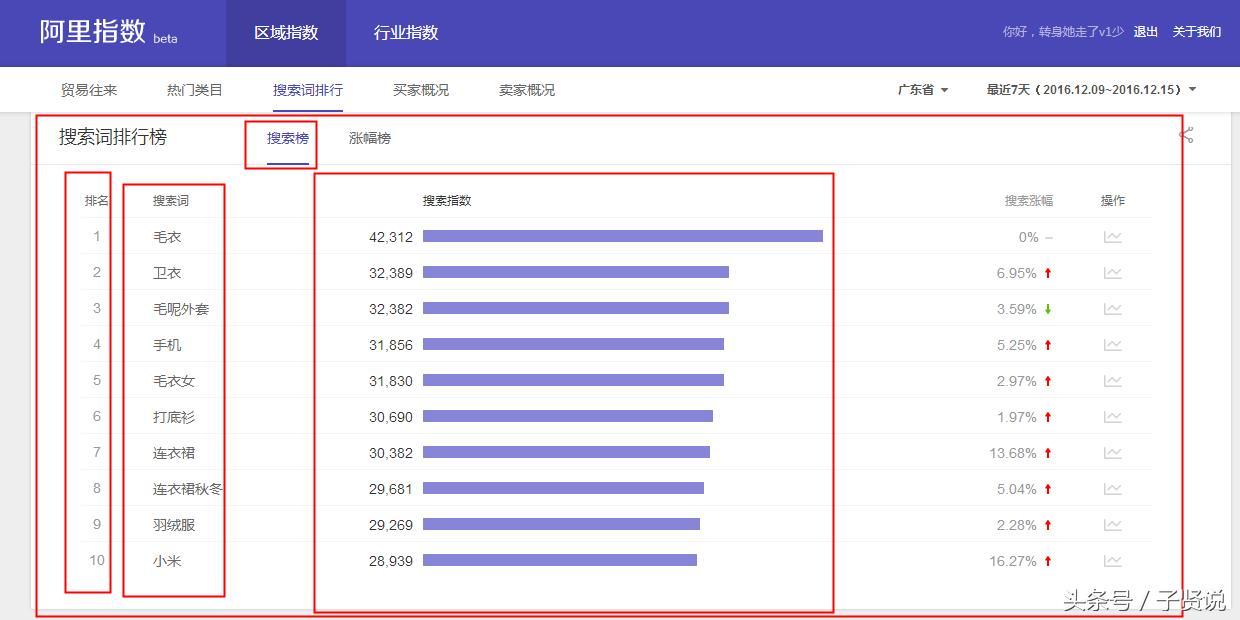This screenshot has width=1240, height=620.
Task: Switch to 涨幅榜 ranking tab
Action: (x=370, y=138)
